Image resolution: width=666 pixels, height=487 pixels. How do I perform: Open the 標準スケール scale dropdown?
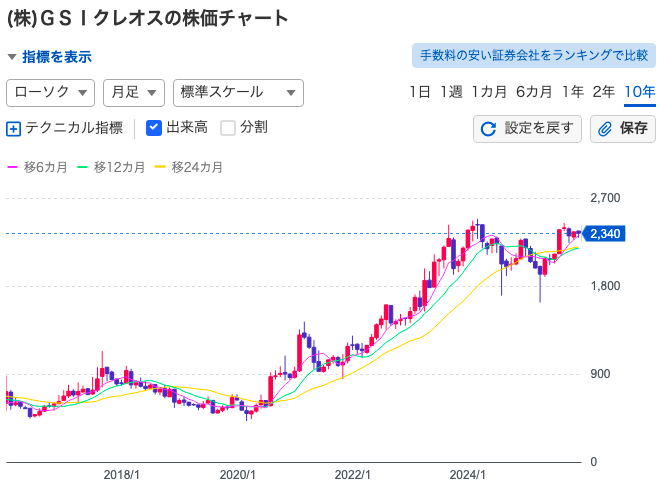237,92
